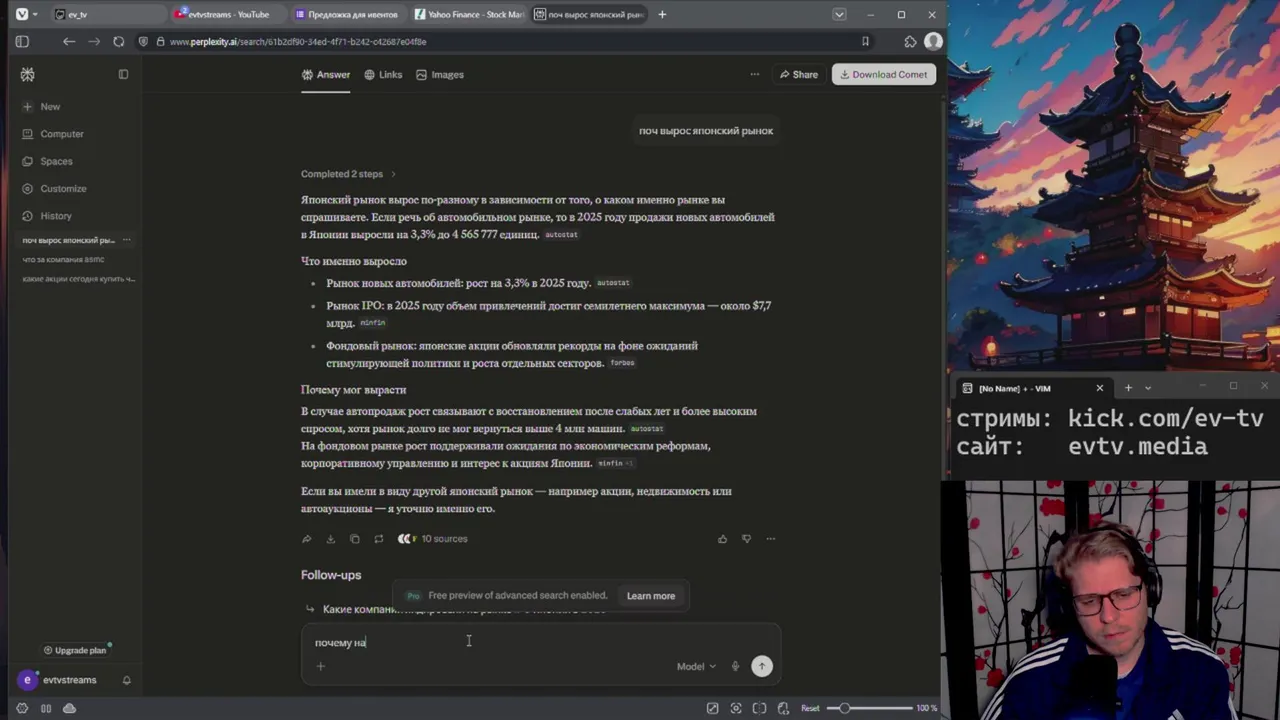
Task: Click the Perplexity logo
Action: point(27,74)
